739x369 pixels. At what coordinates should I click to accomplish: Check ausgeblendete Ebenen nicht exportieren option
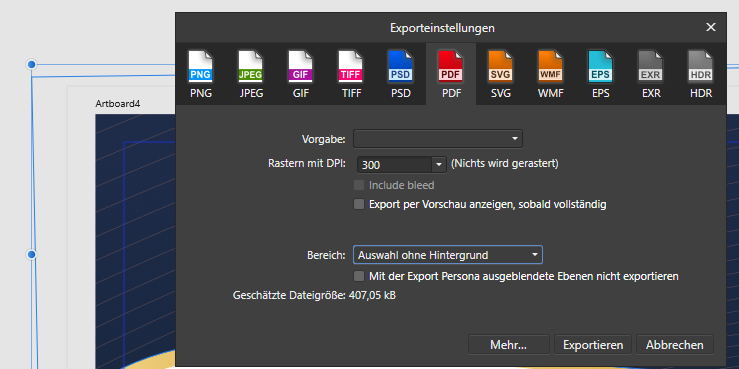(x=359, y=276)
